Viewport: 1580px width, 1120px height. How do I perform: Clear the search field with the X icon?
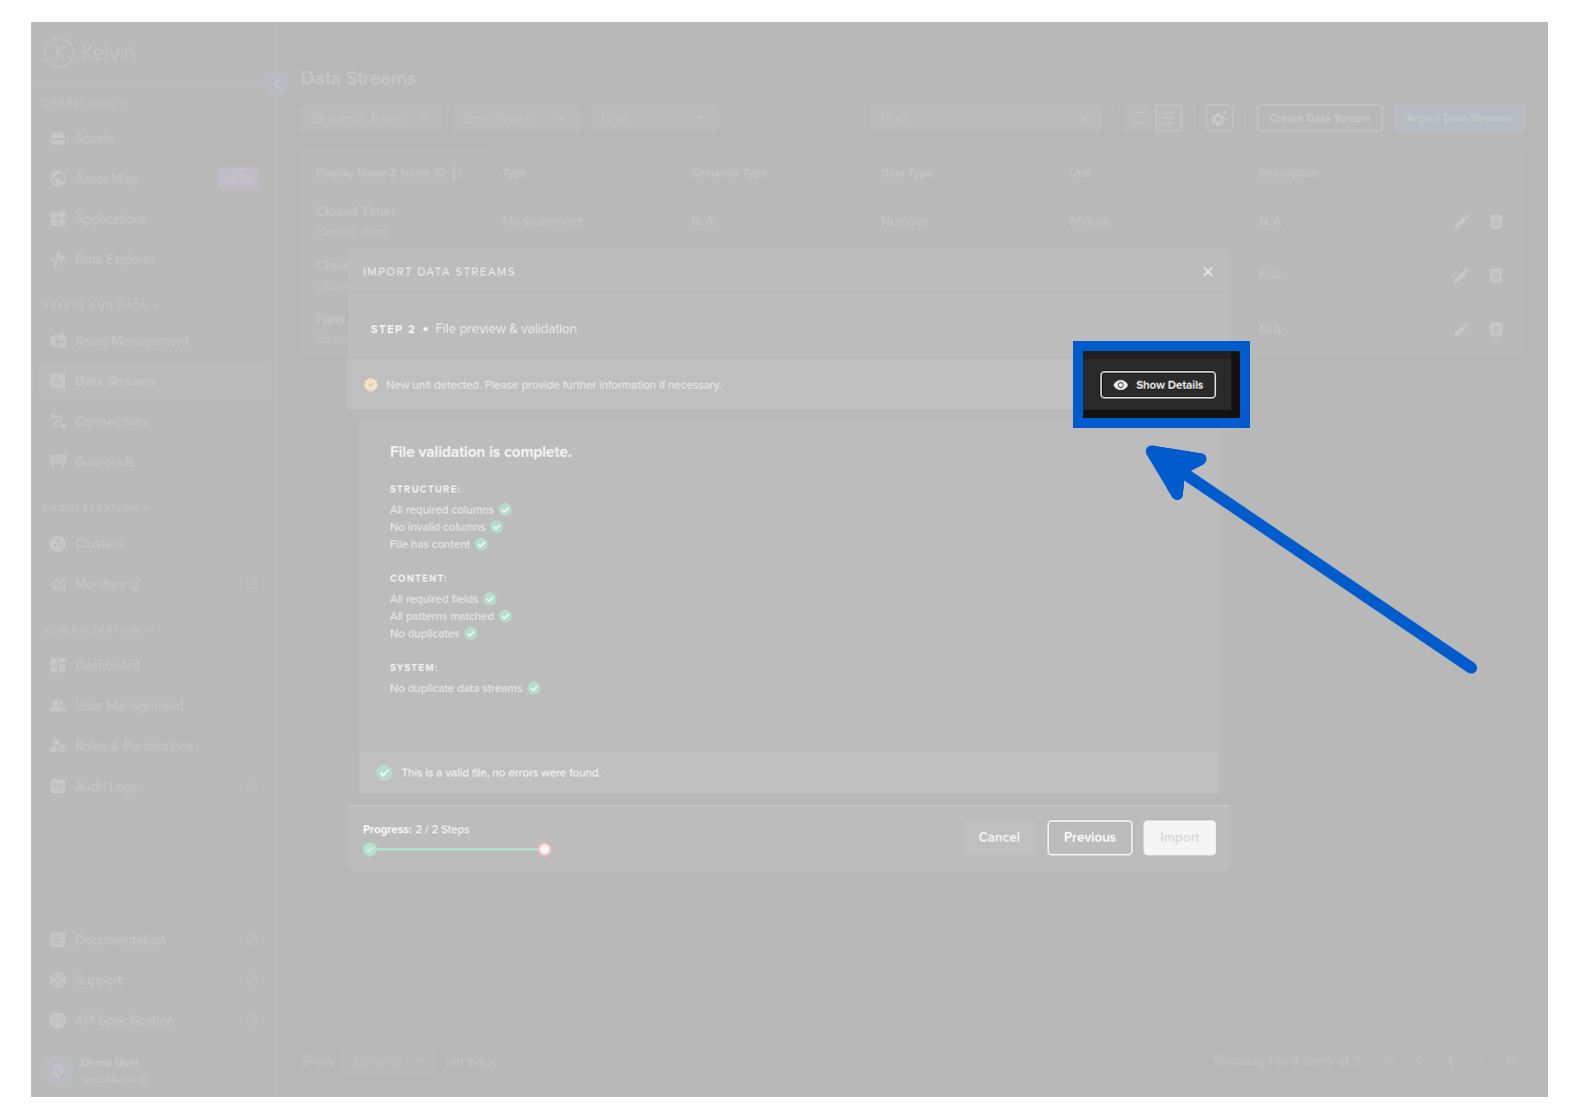[x=1083, y=119]
